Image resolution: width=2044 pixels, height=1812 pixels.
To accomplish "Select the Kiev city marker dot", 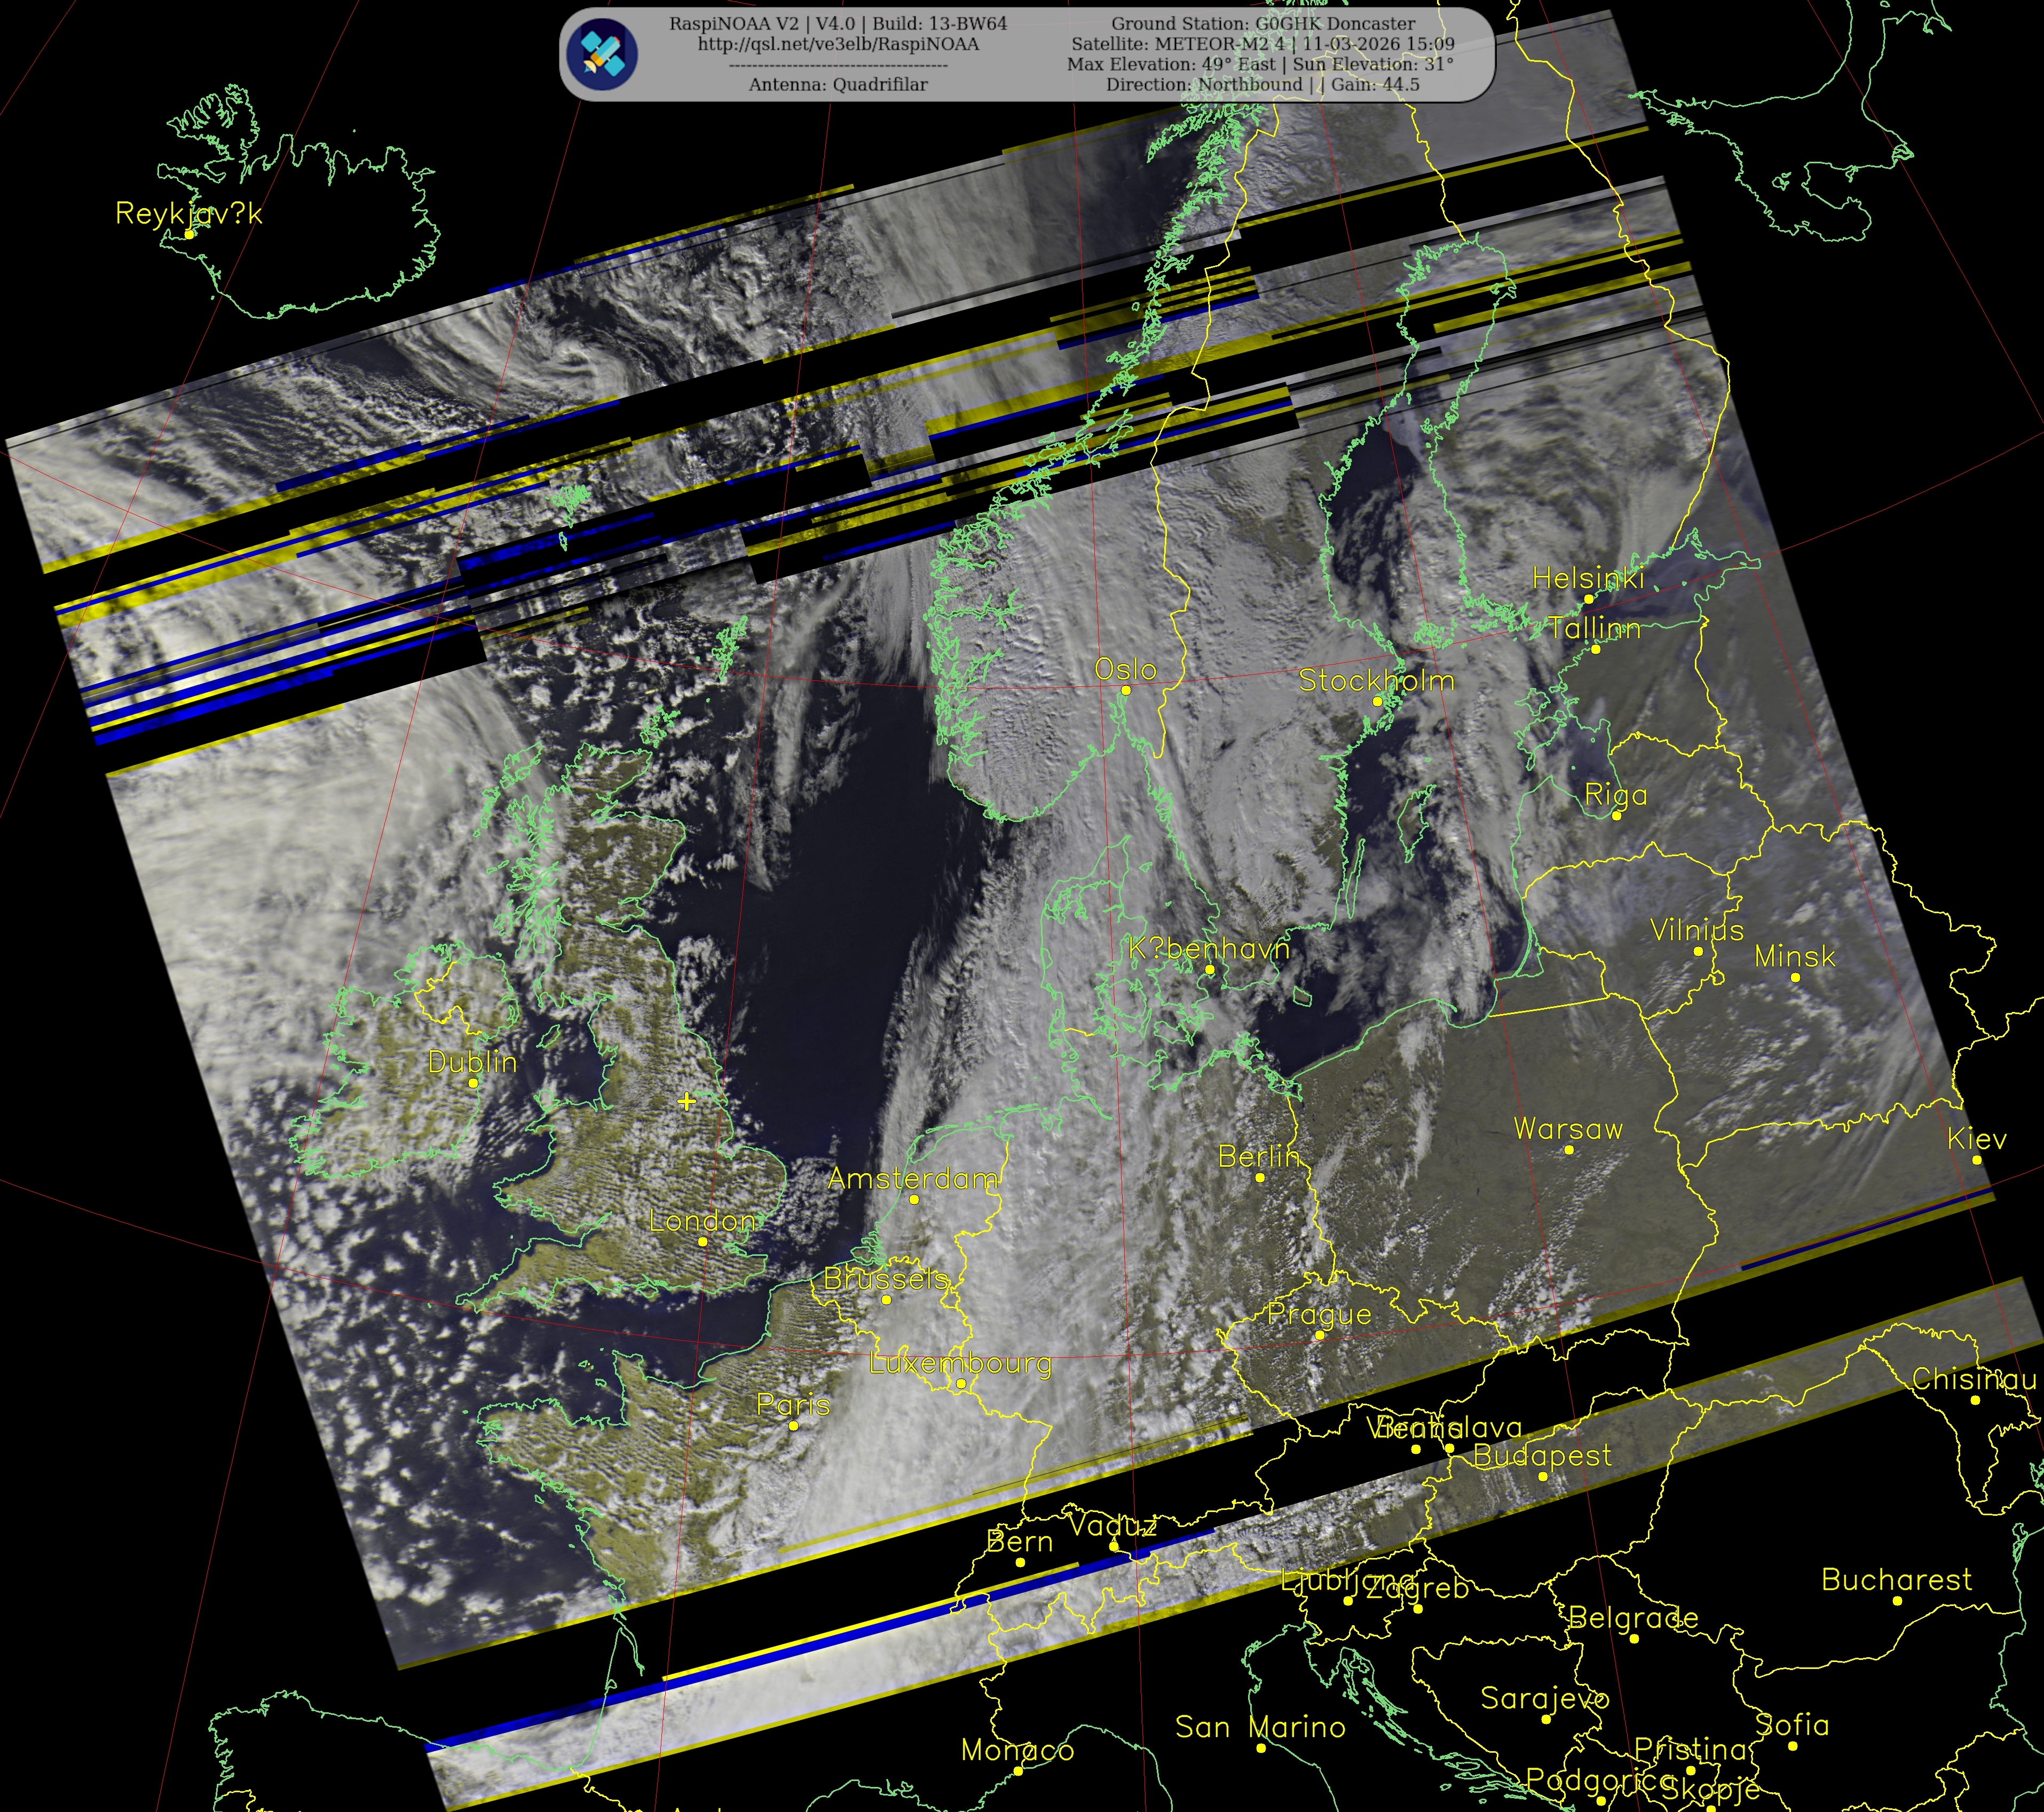I will pos(1977,1160).
